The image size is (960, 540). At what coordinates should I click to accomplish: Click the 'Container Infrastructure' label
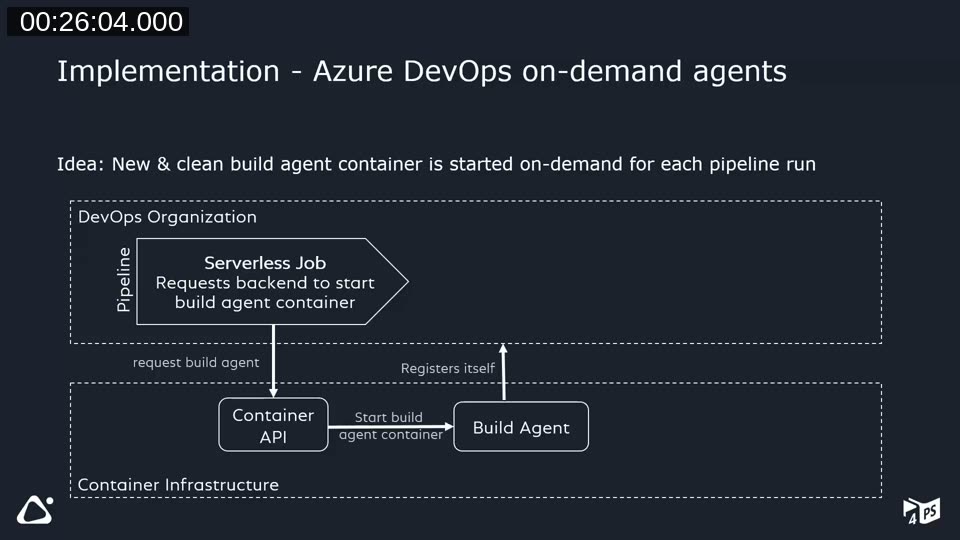[x=178, y=485]
